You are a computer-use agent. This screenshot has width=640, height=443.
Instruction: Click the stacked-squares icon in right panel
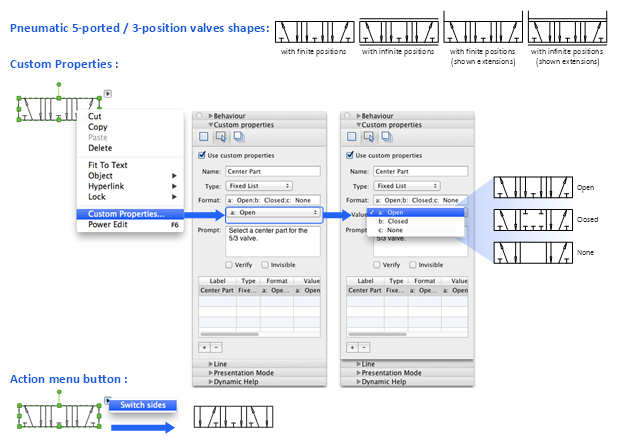(387, 137)
